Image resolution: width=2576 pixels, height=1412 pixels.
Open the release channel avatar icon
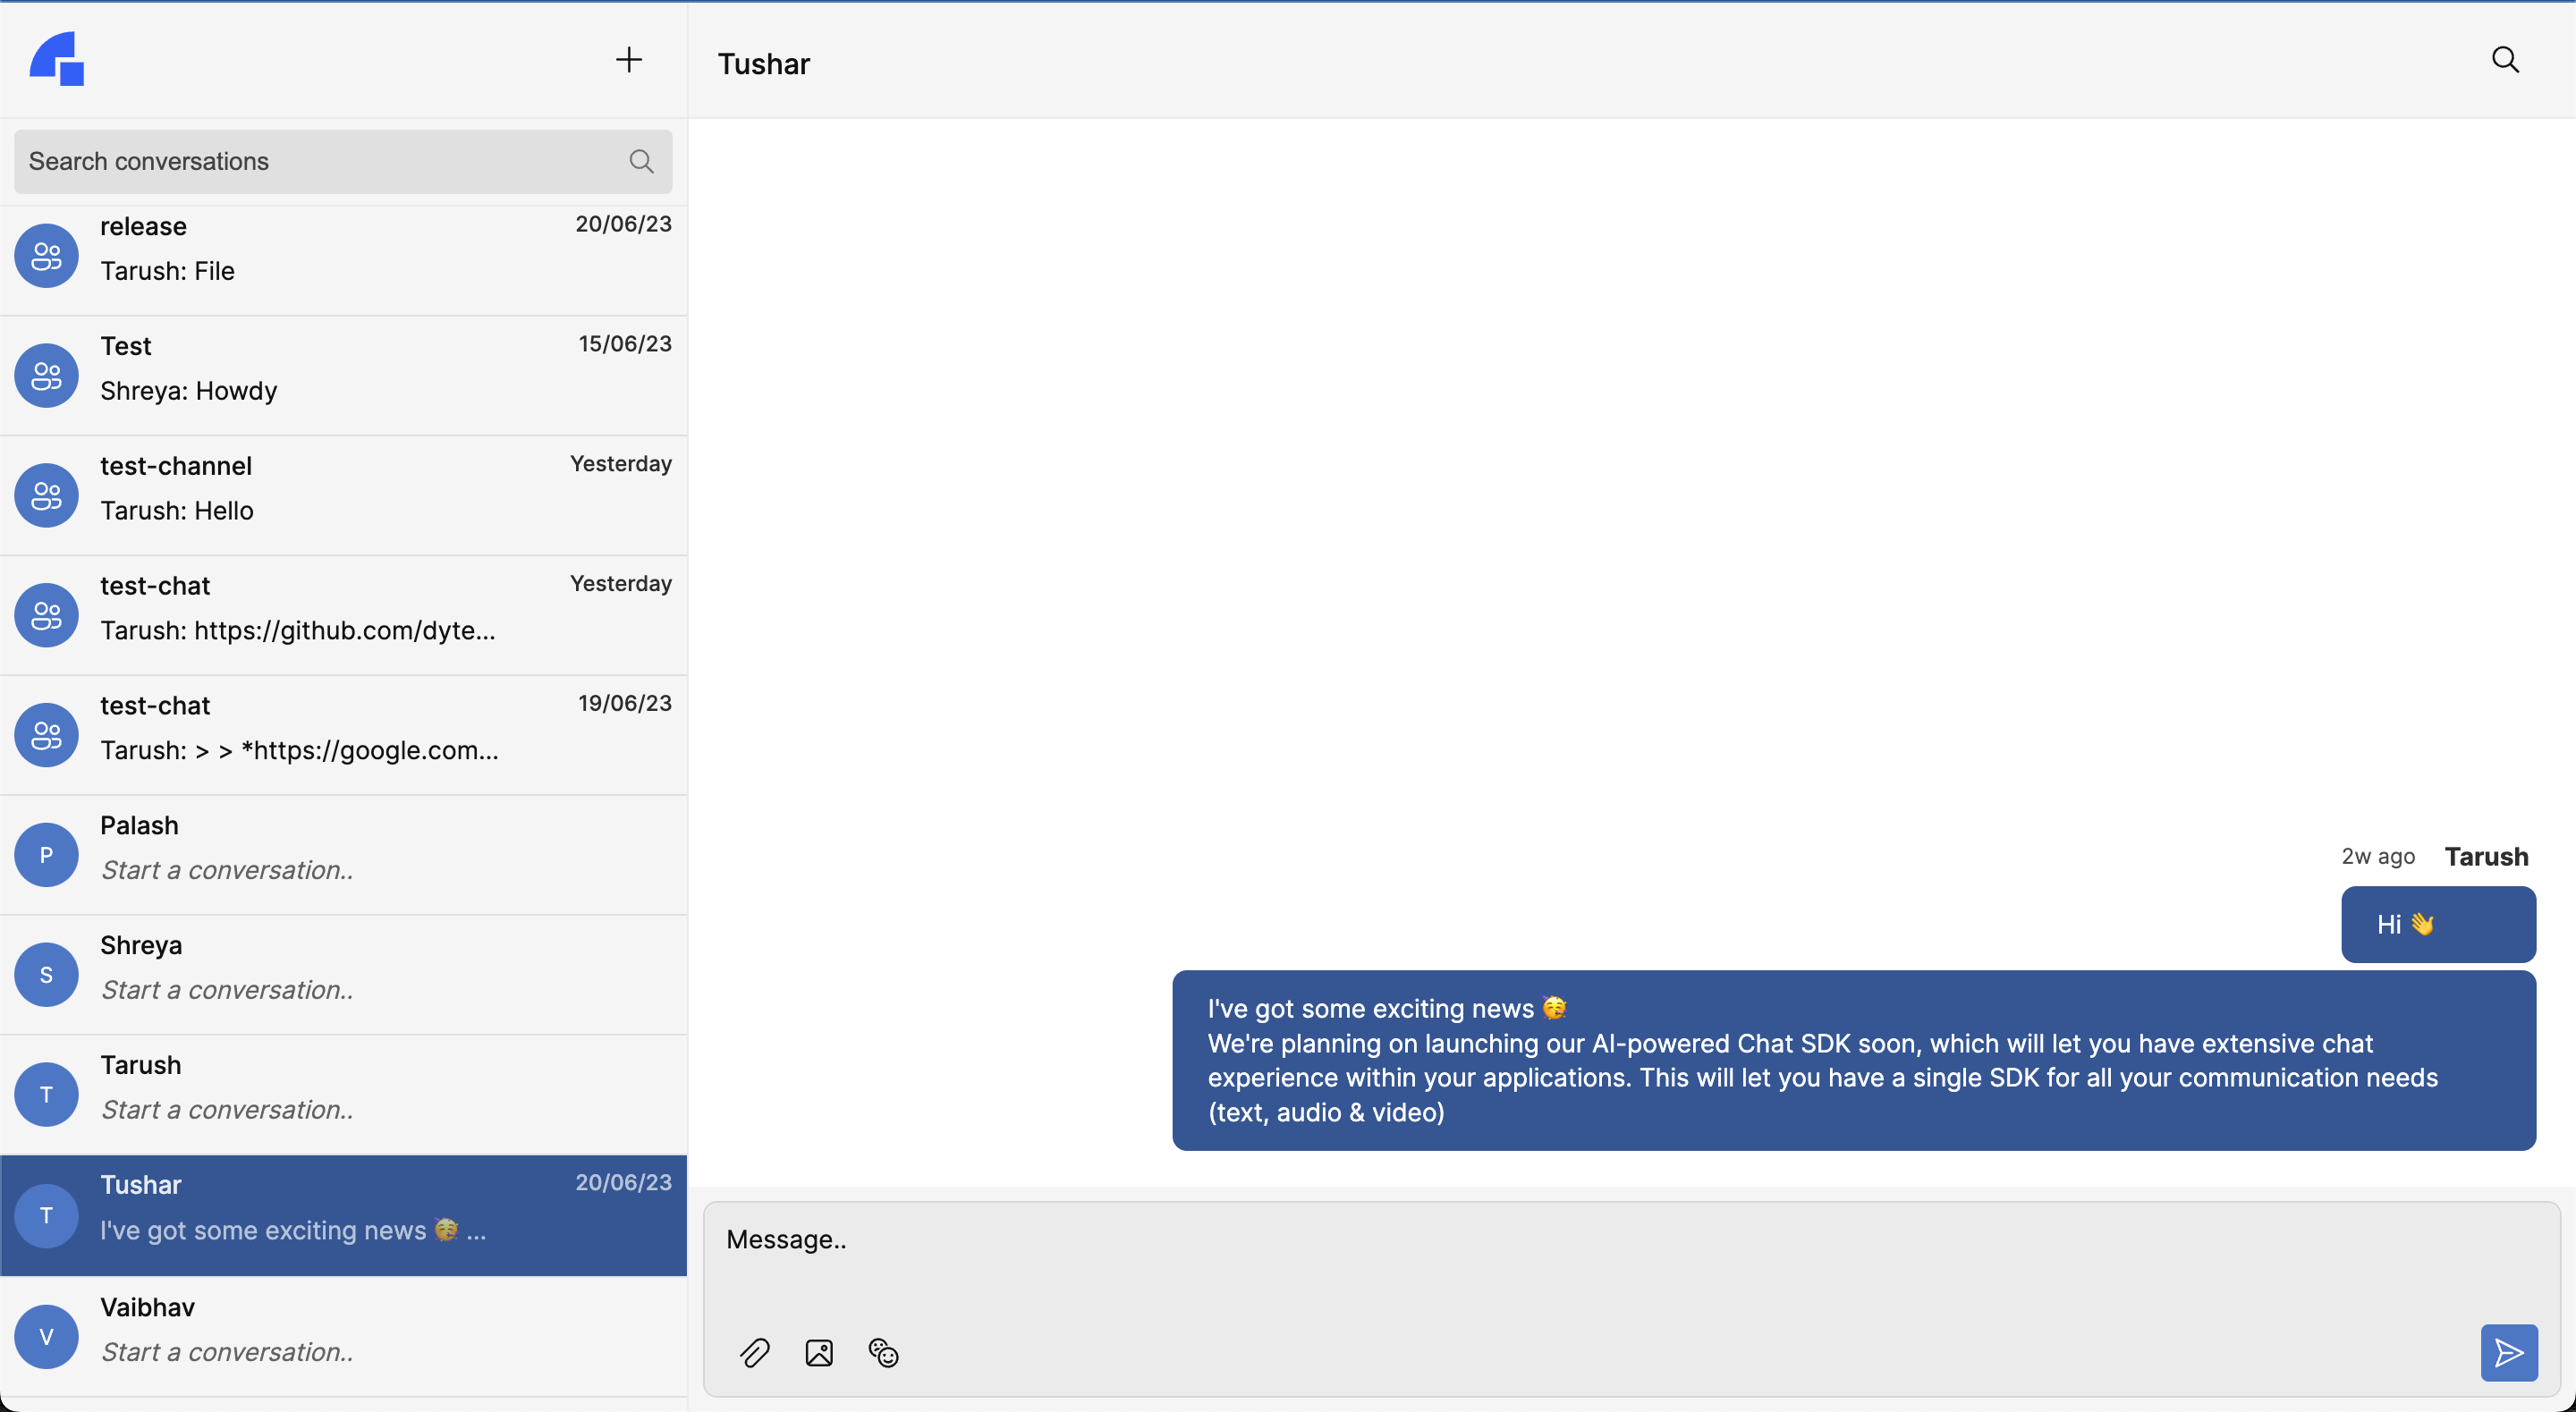[46, 255]
